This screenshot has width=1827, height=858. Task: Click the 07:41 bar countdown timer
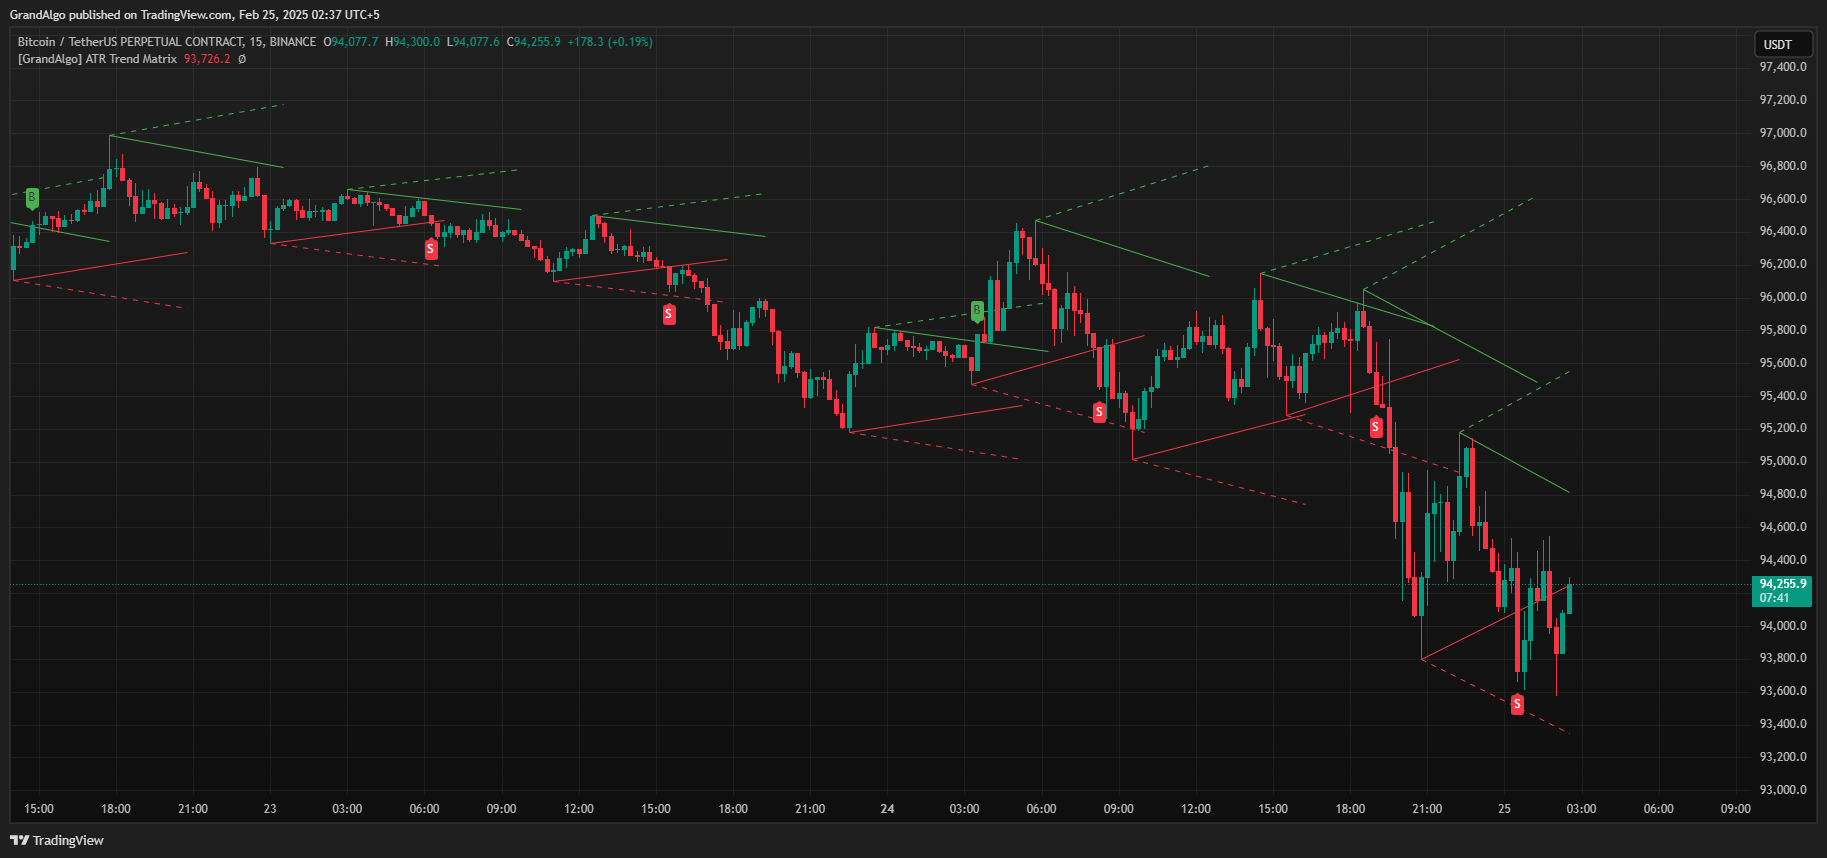click(x=1775, y=598)
